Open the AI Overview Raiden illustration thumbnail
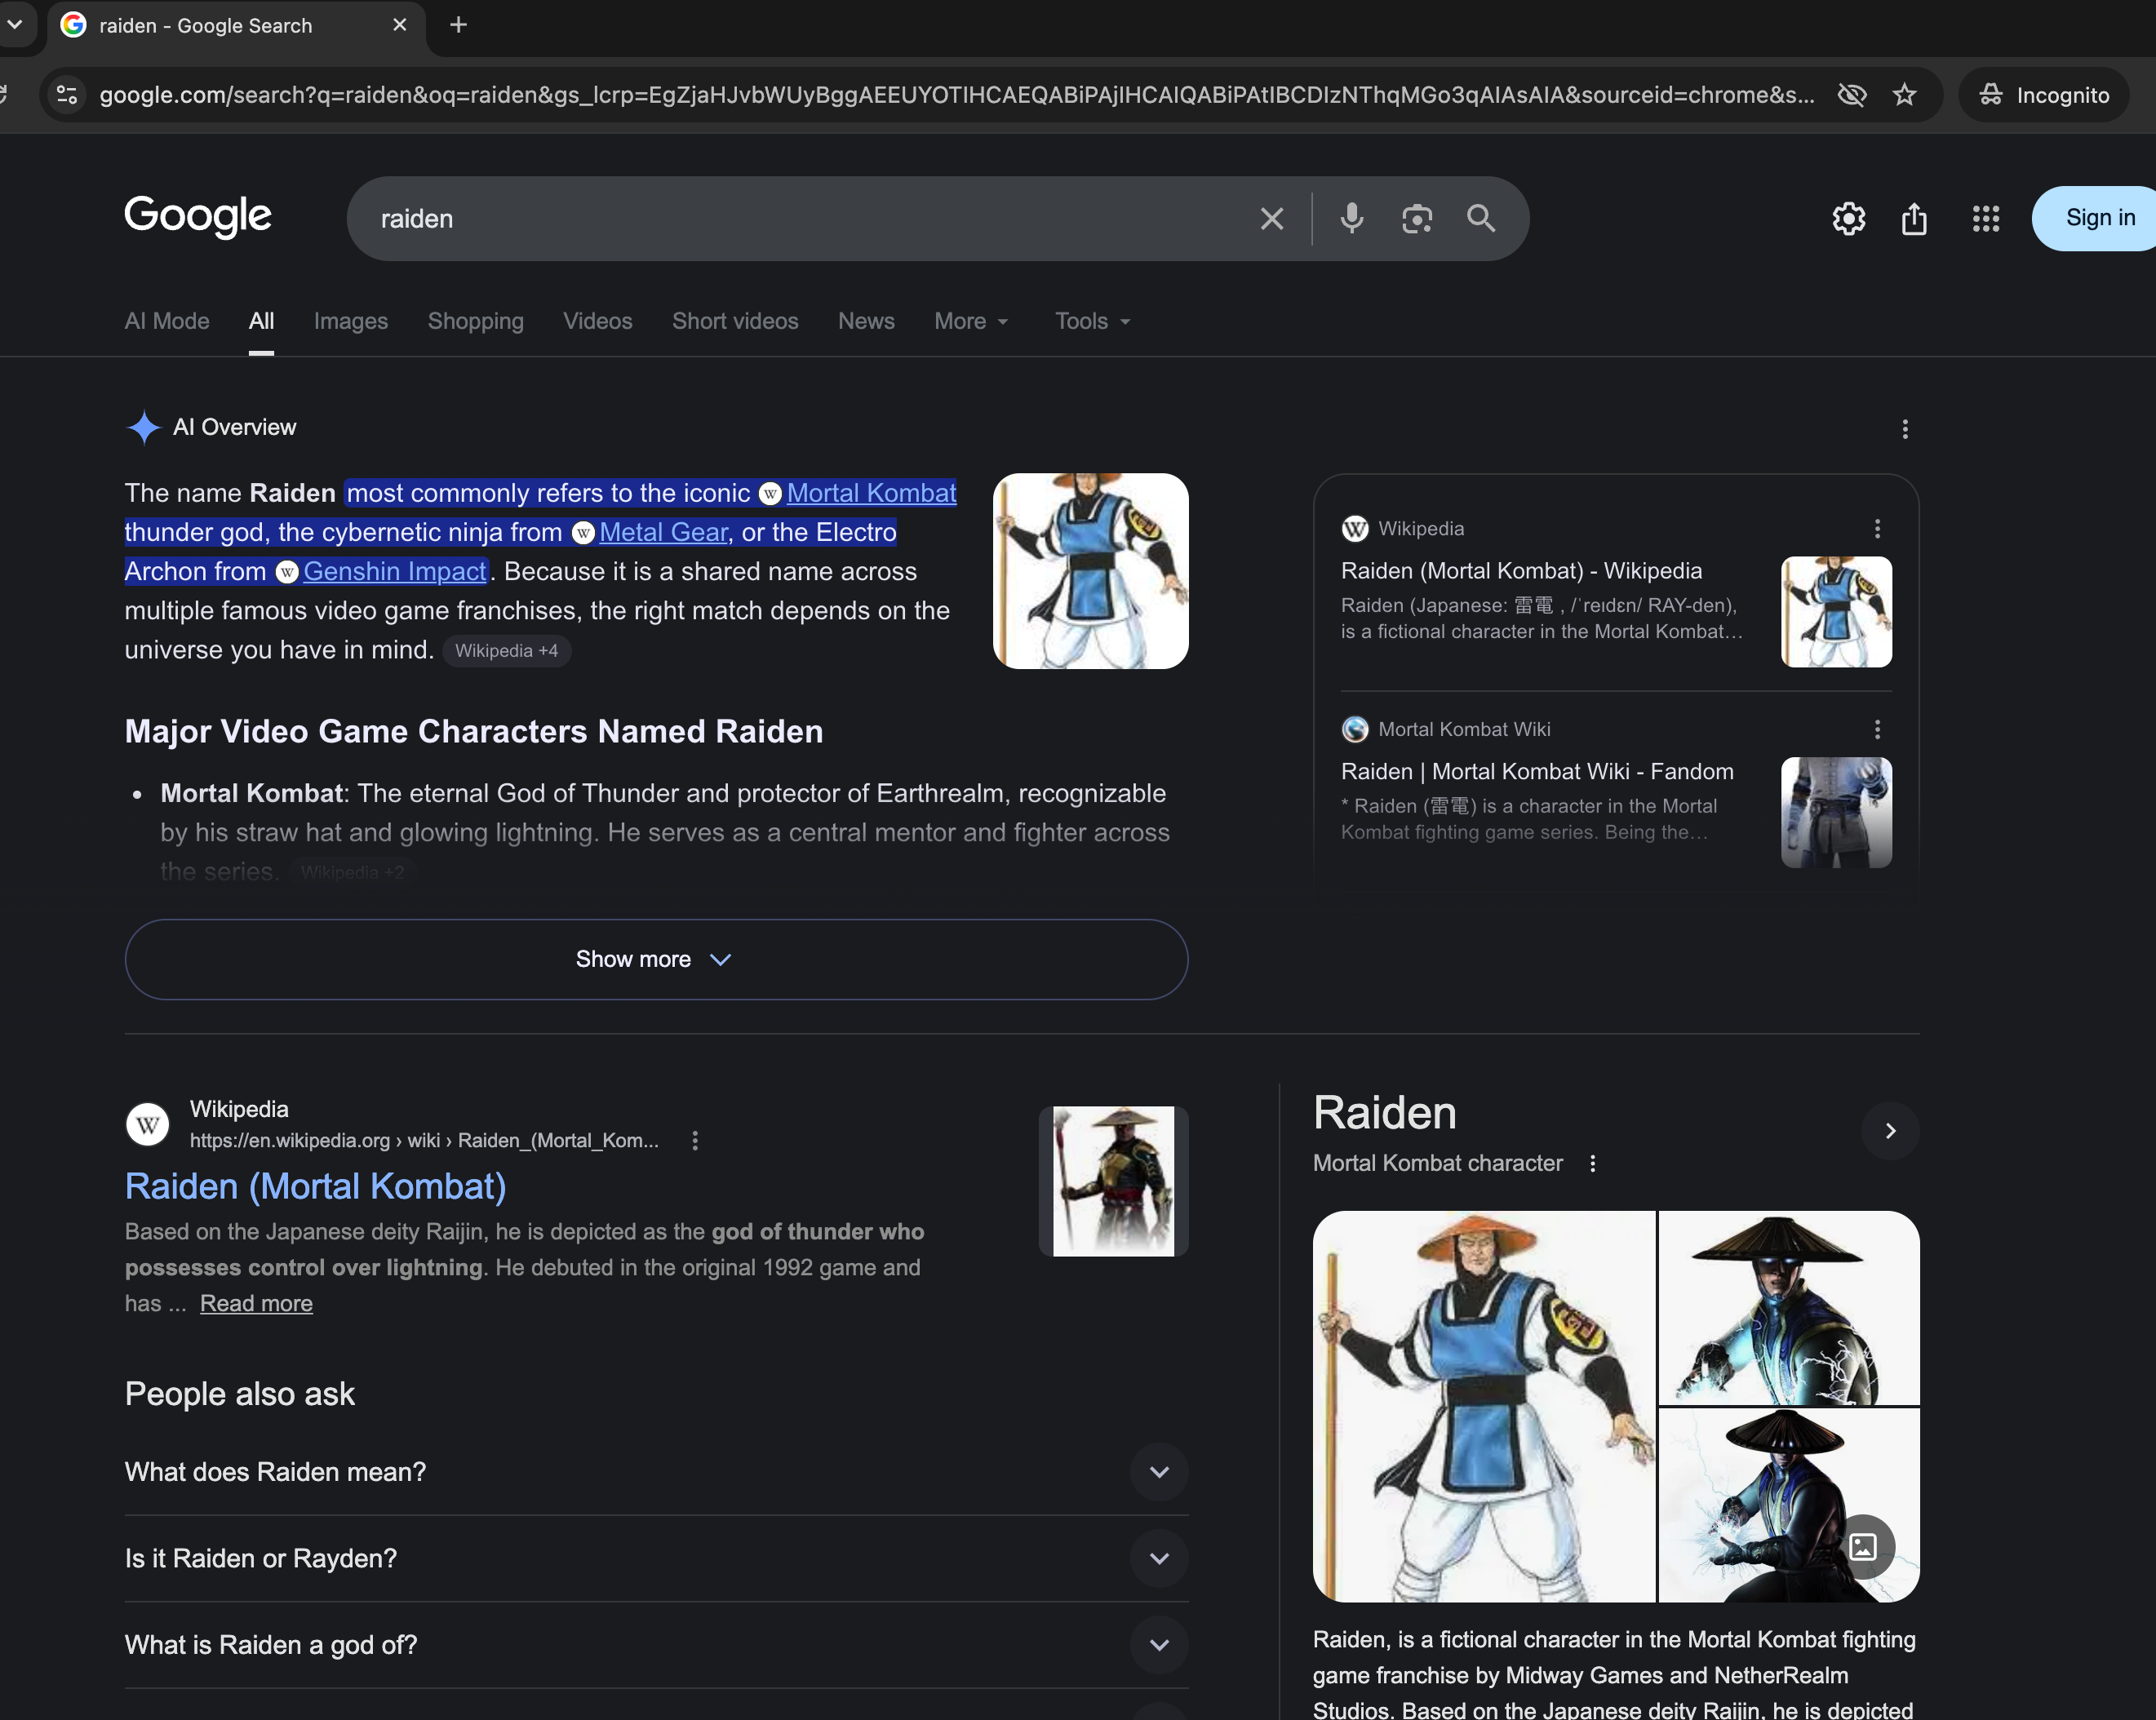Screen dimensions: 2156x1720 pyautogui.click(x=1090, y=571)
